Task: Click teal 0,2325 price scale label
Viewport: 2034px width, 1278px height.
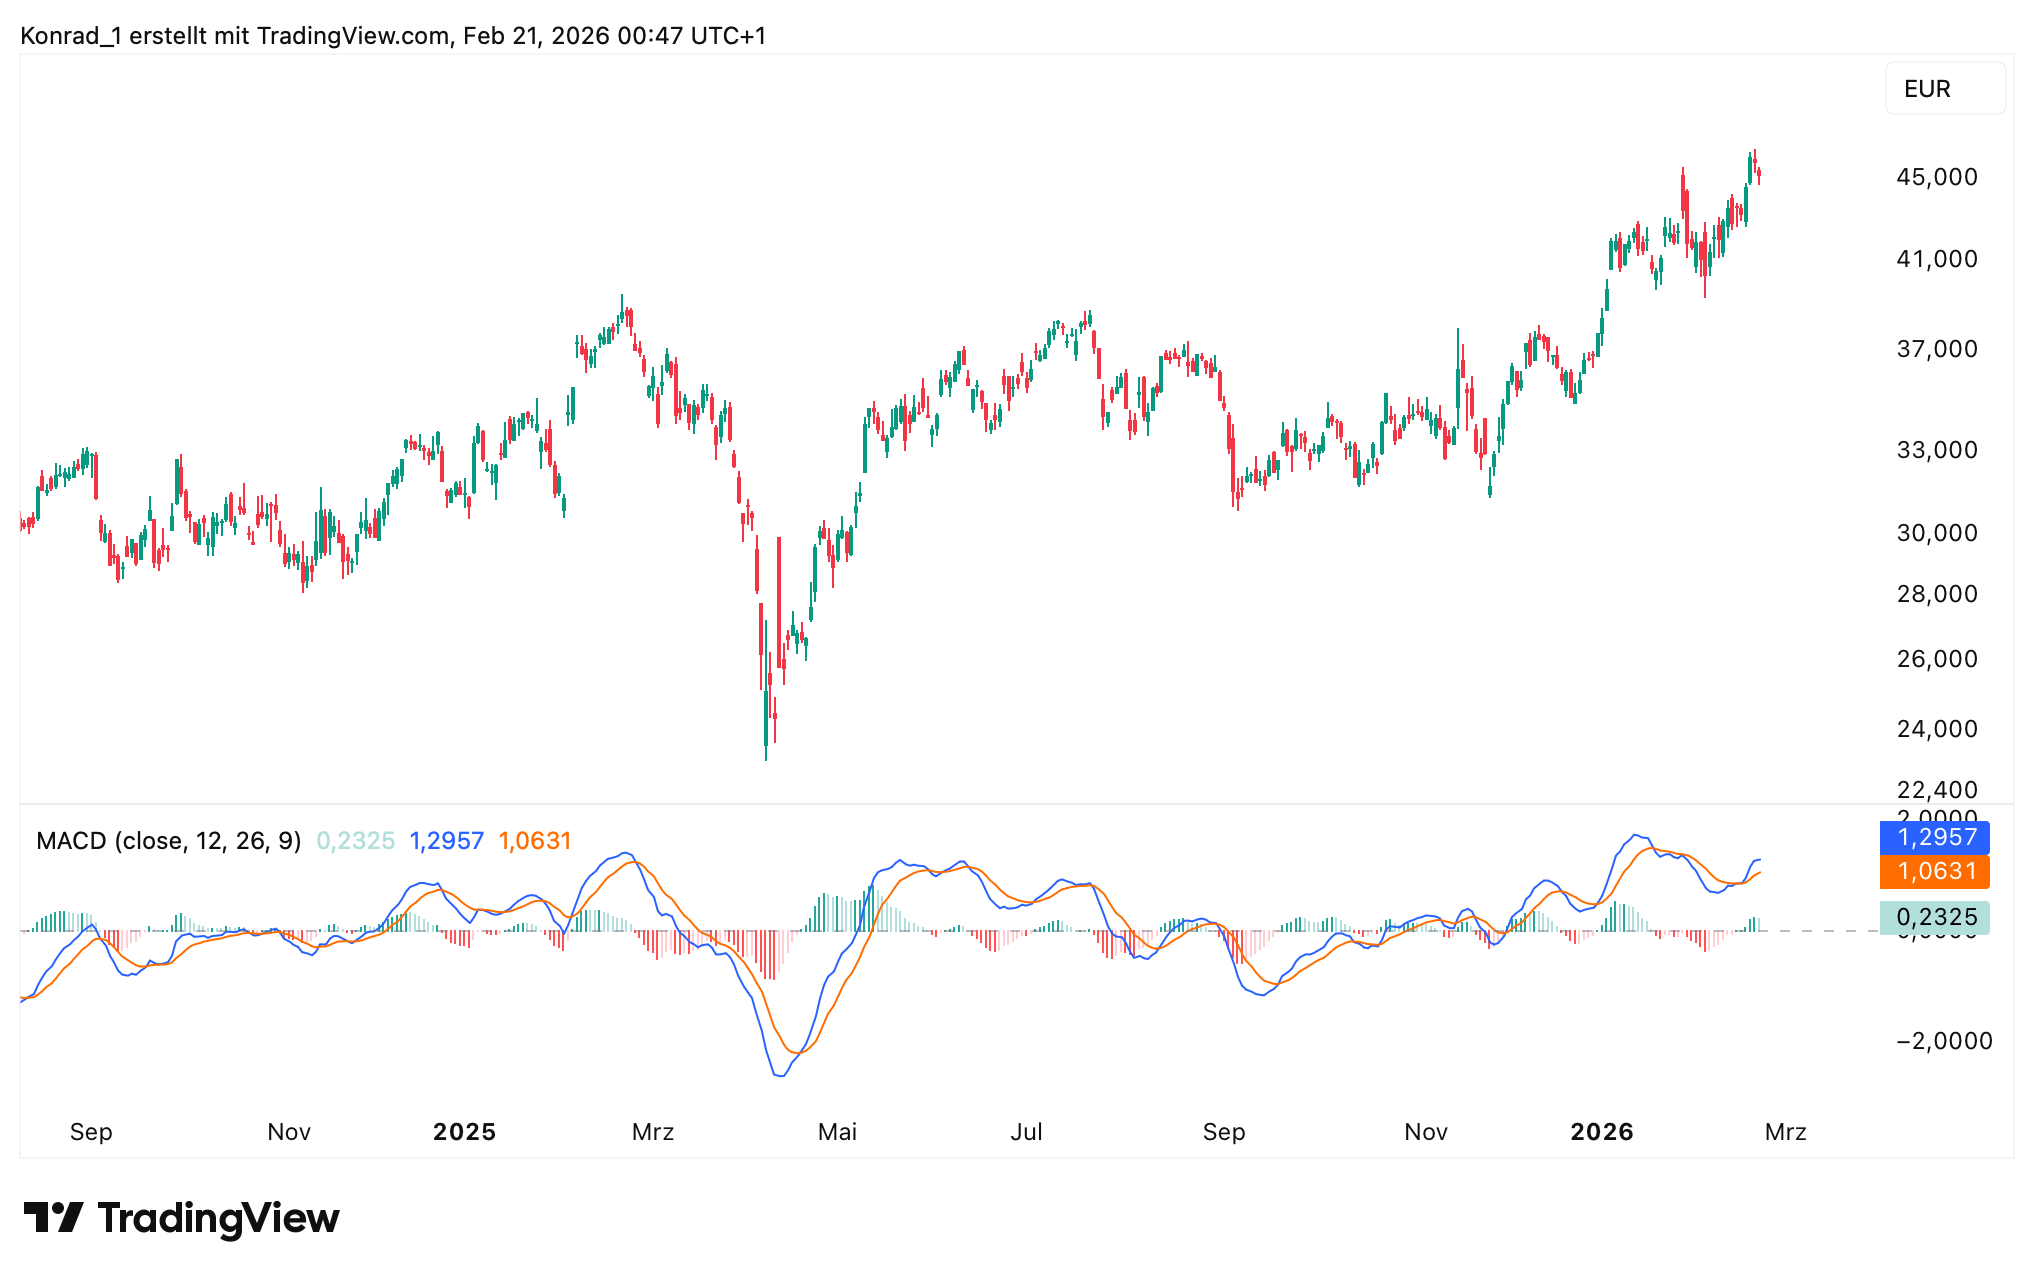Action: pyautogui.click(x=1934, y=917)
